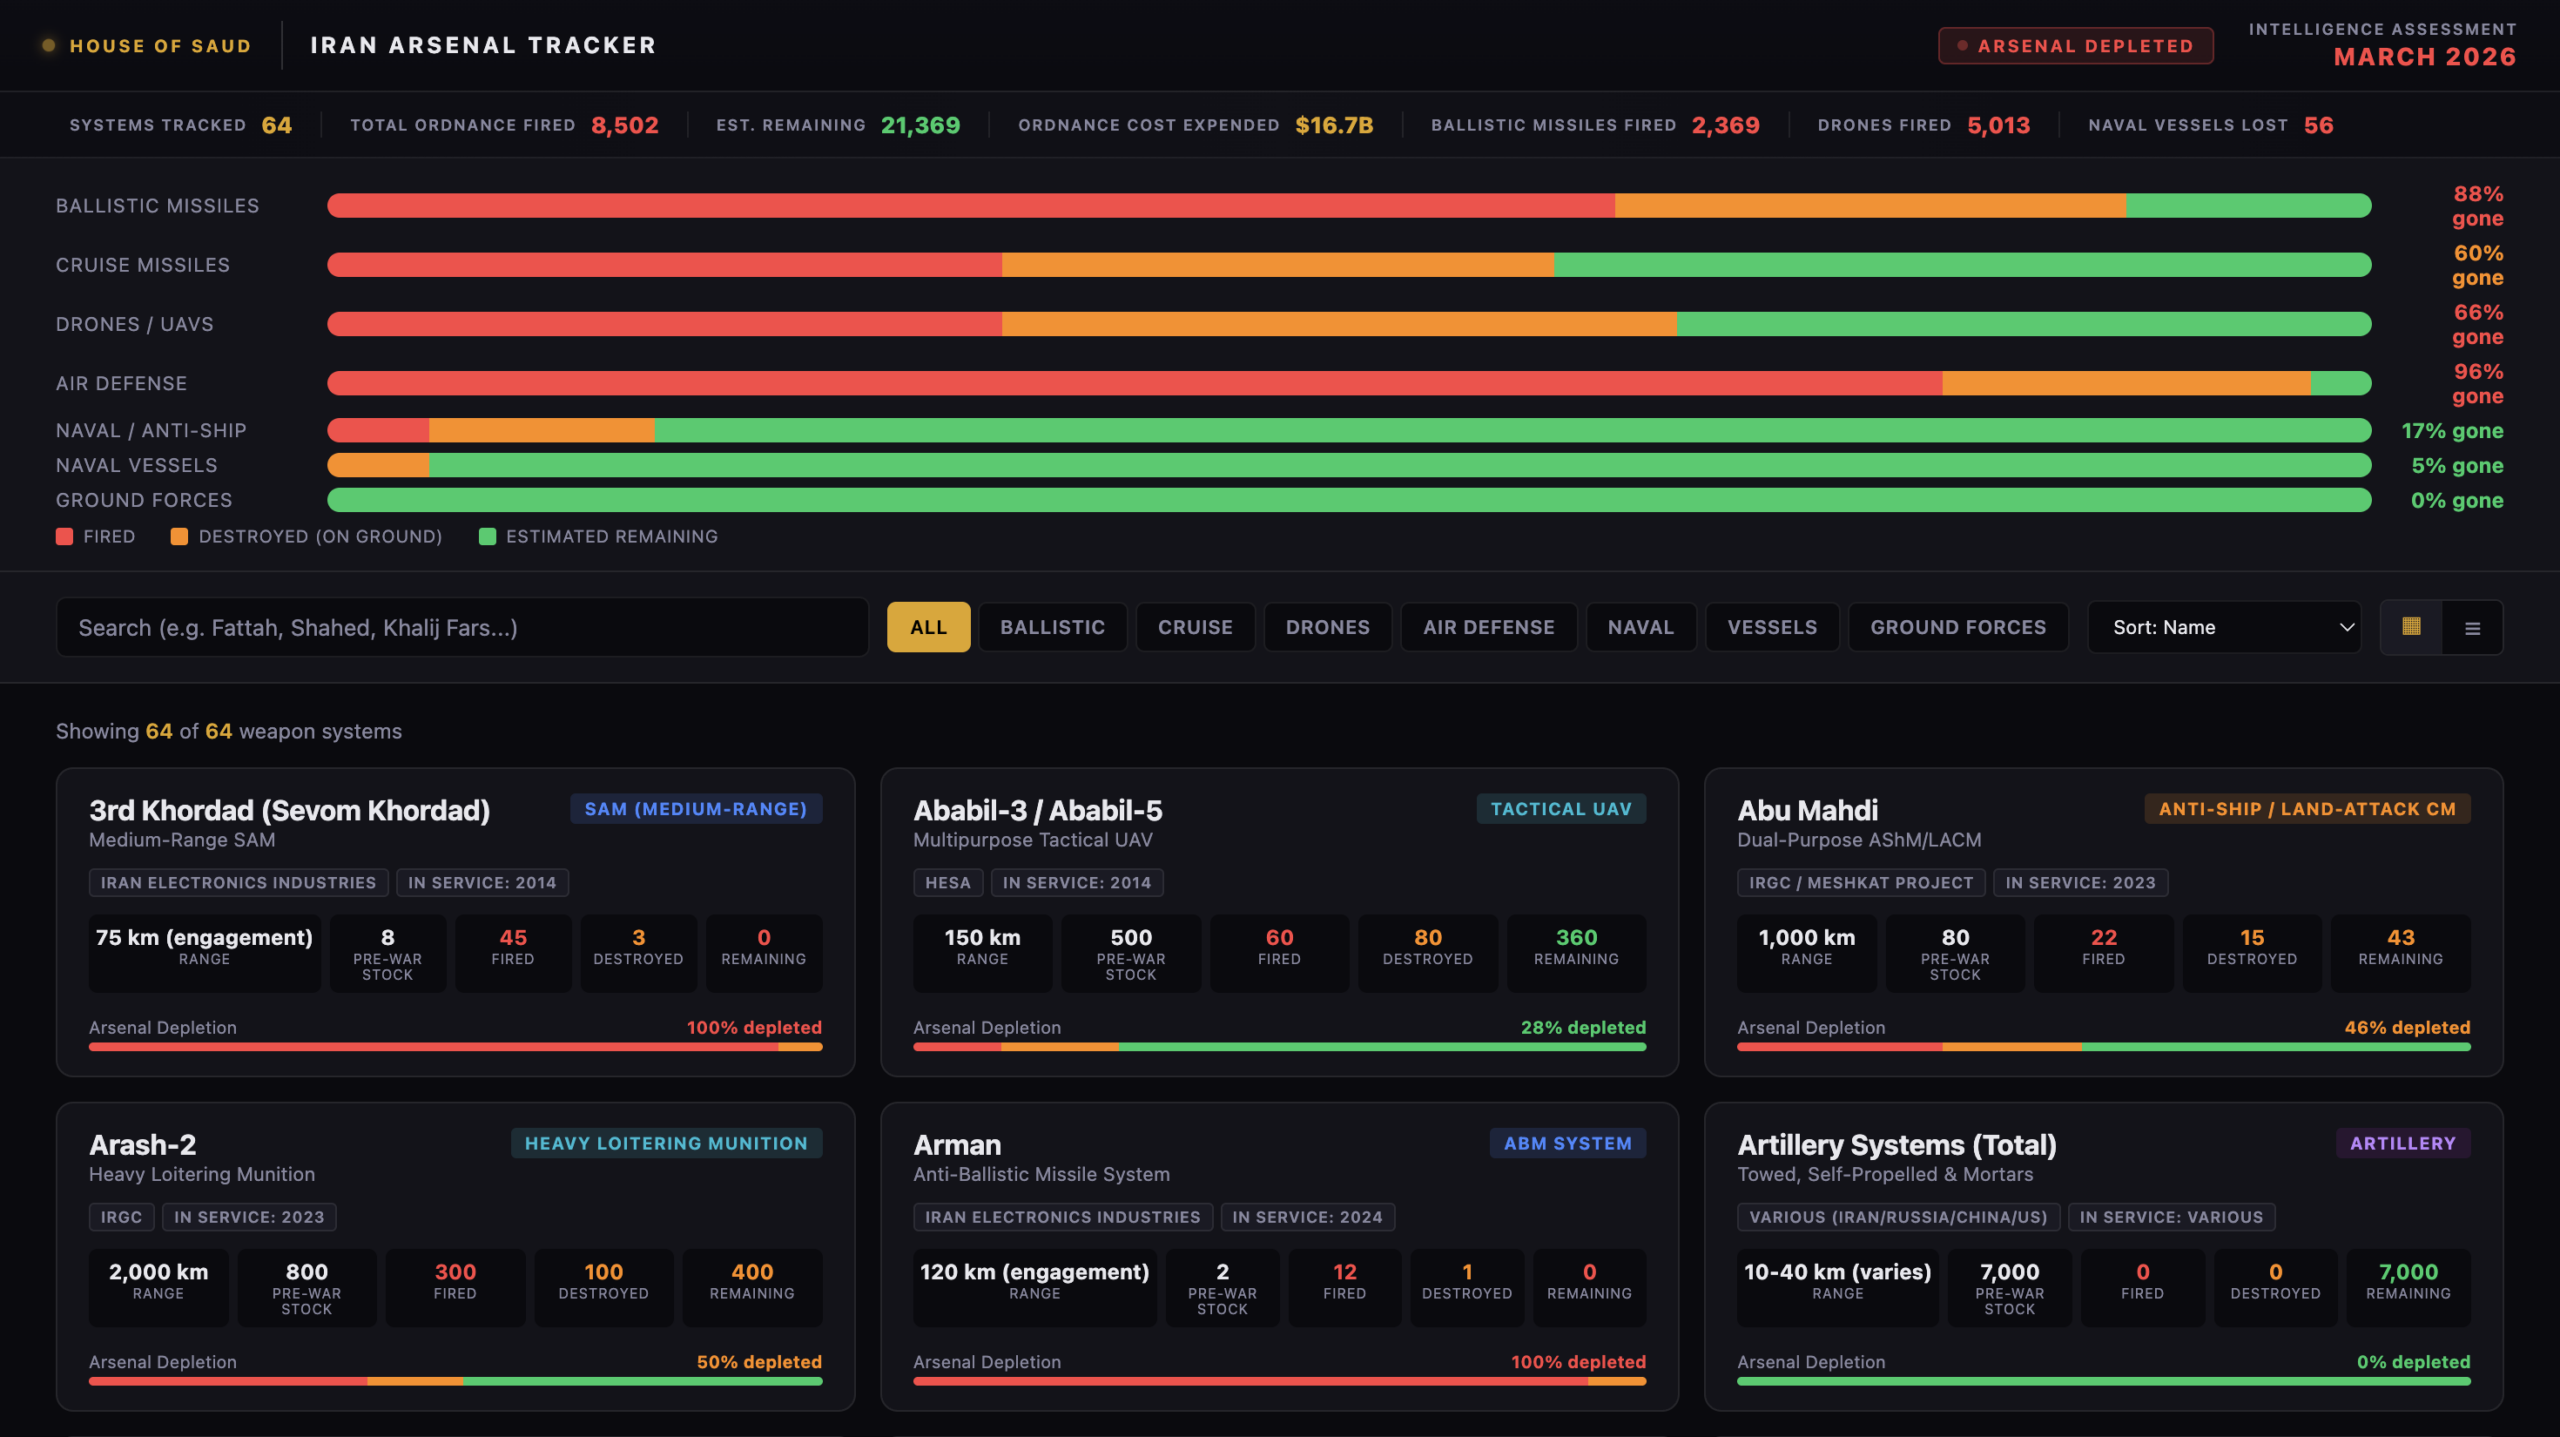This screenshot has width=2560, height=1437.
Task: Click the Ballistic Missiles depletion bar
Action: coord(1348,206)
